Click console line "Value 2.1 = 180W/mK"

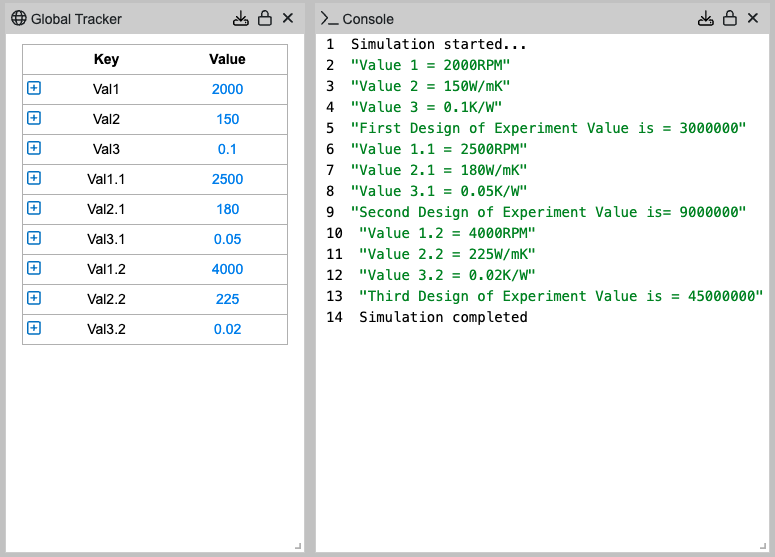point(438,170)
